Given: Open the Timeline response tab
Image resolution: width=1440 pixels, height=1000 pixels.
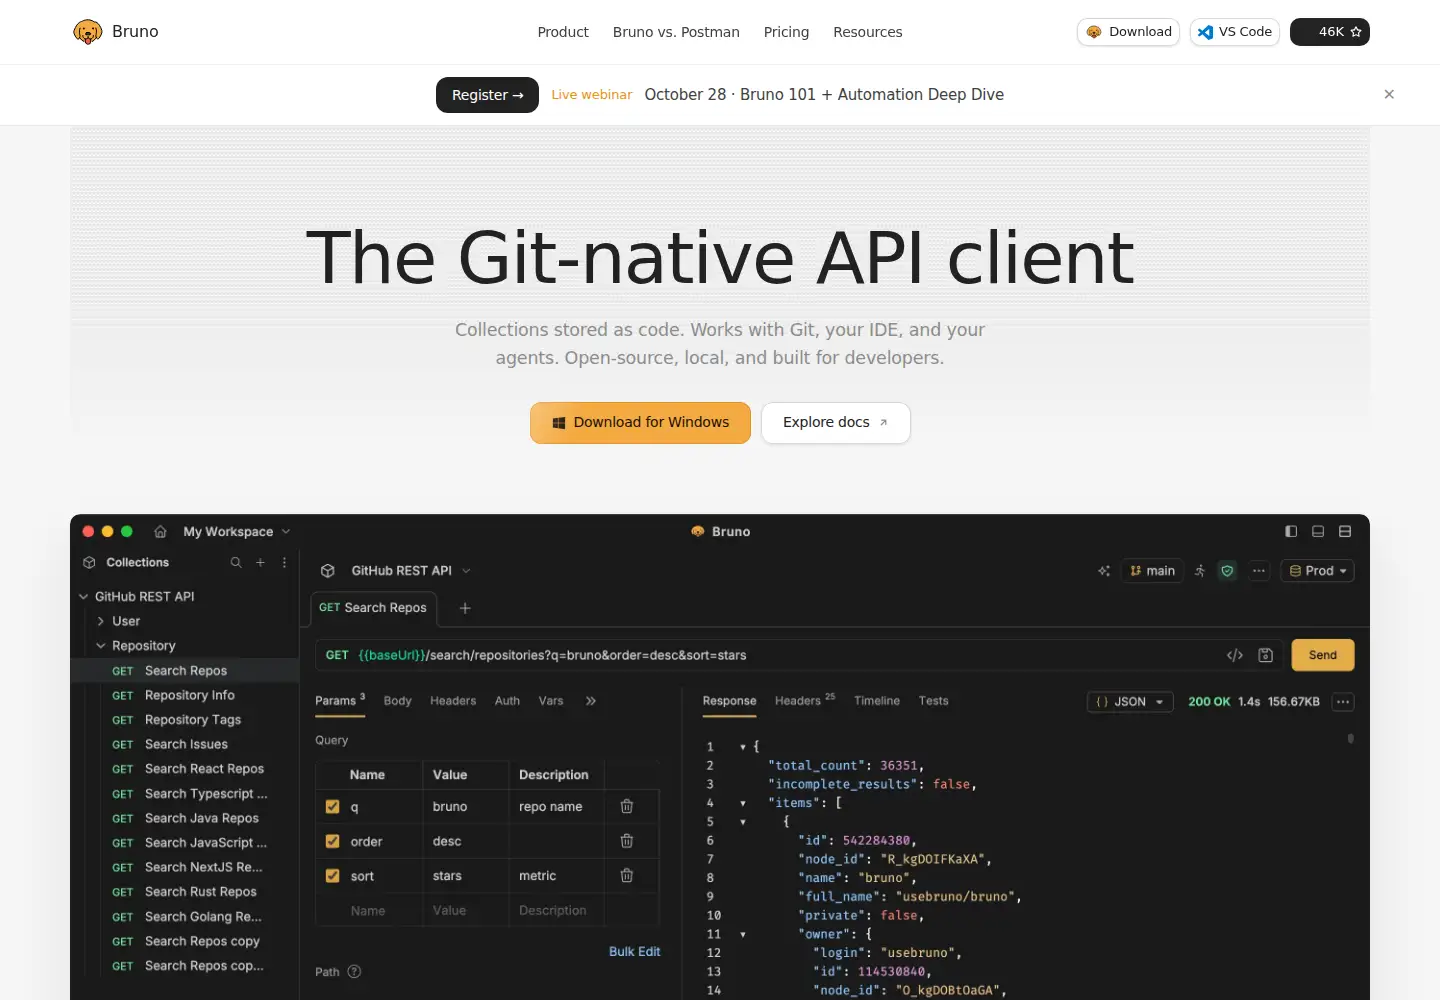Looking at the screenshot, I should tap(877, 701).
